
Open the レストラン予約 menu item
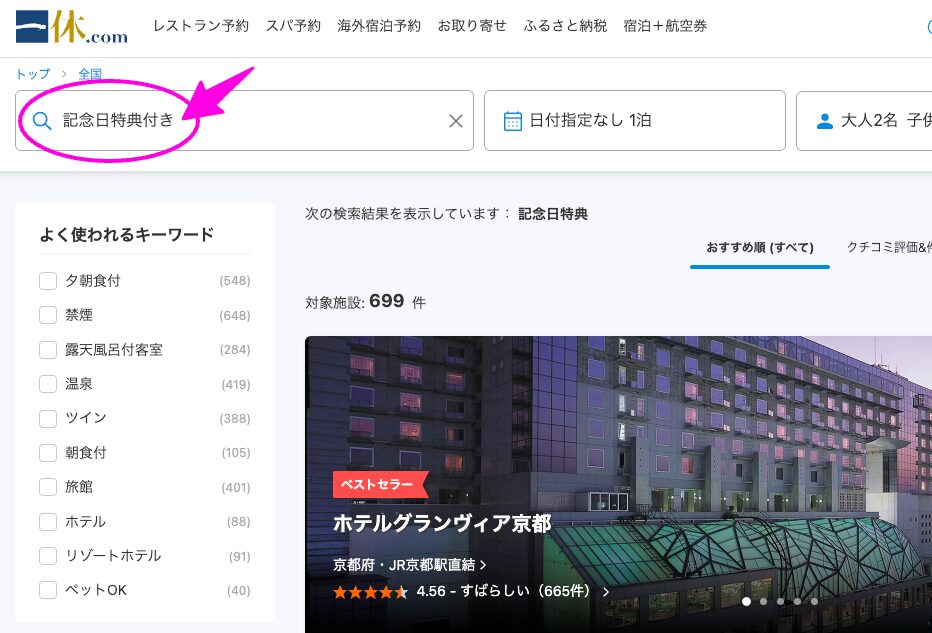point(201,26)
